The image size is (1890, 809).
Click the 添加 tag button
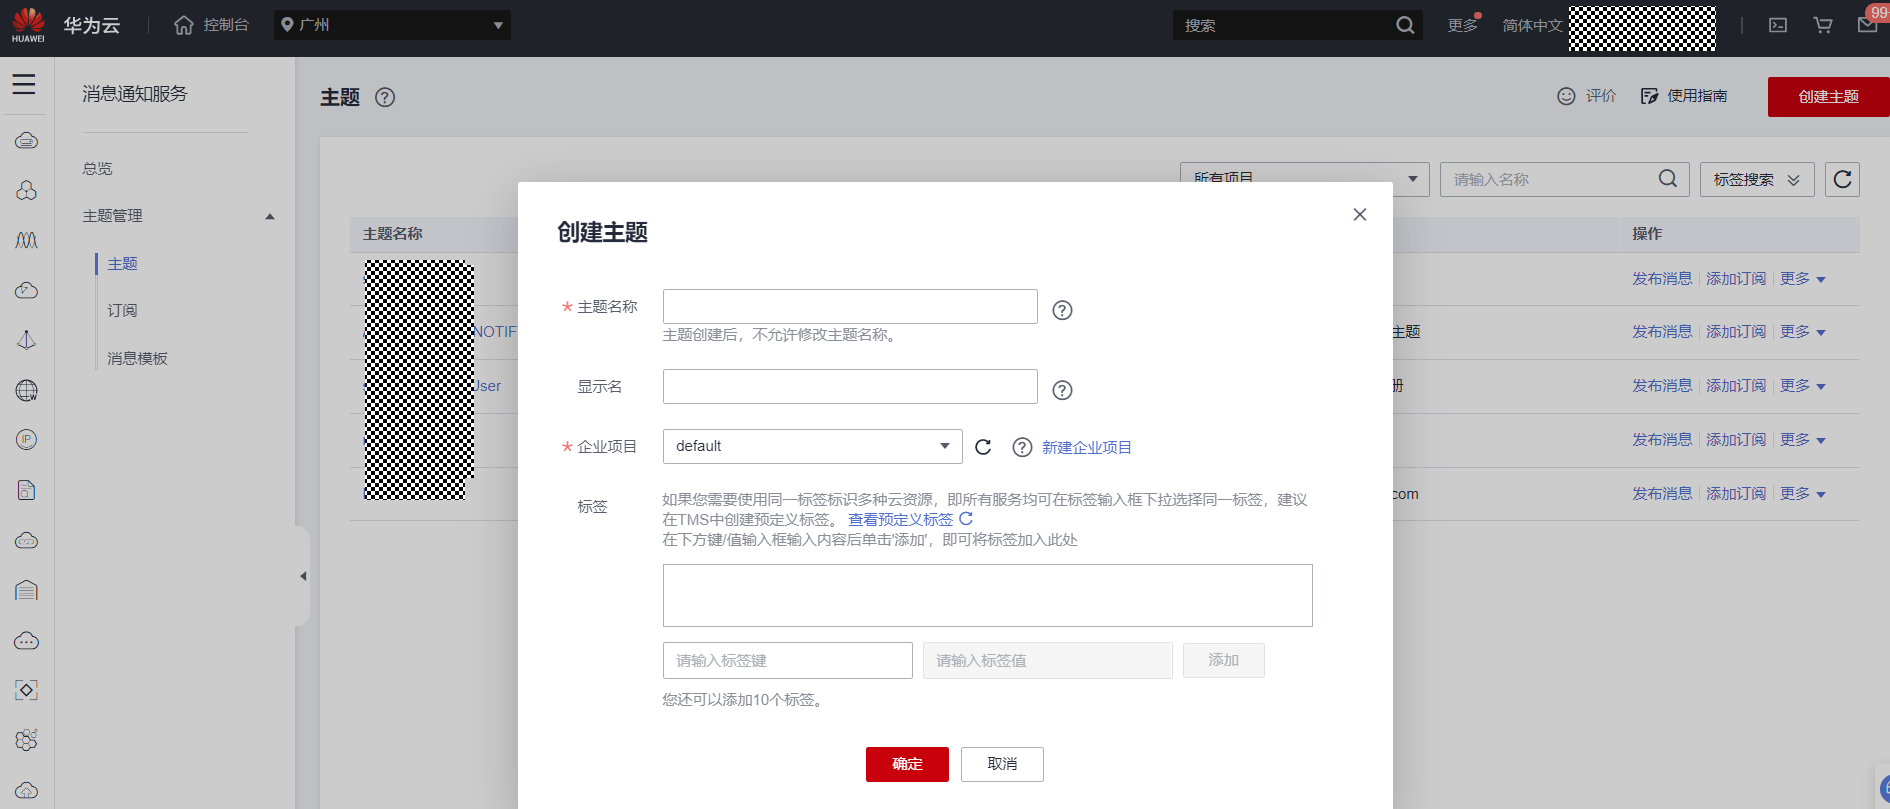coord(1224,660)
